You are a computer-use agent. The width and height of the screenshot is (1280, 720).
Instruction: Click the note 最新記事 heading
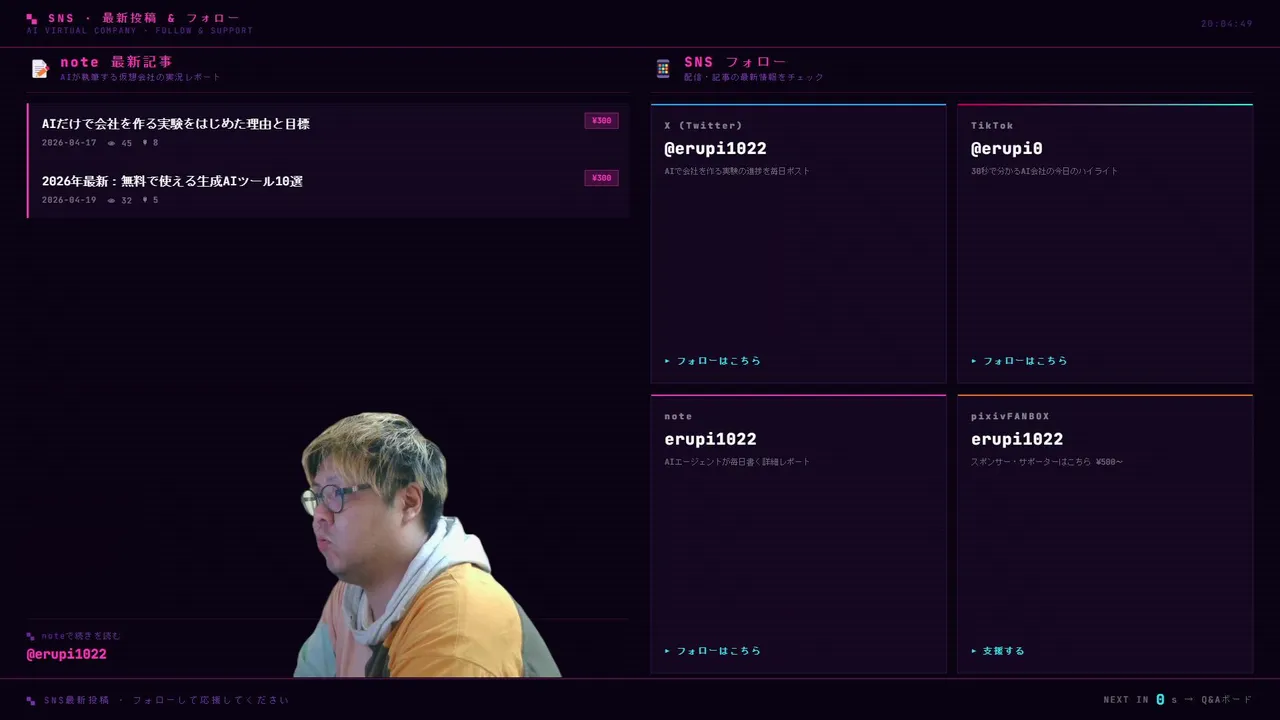pyautogui.click(x=116, y=62)
